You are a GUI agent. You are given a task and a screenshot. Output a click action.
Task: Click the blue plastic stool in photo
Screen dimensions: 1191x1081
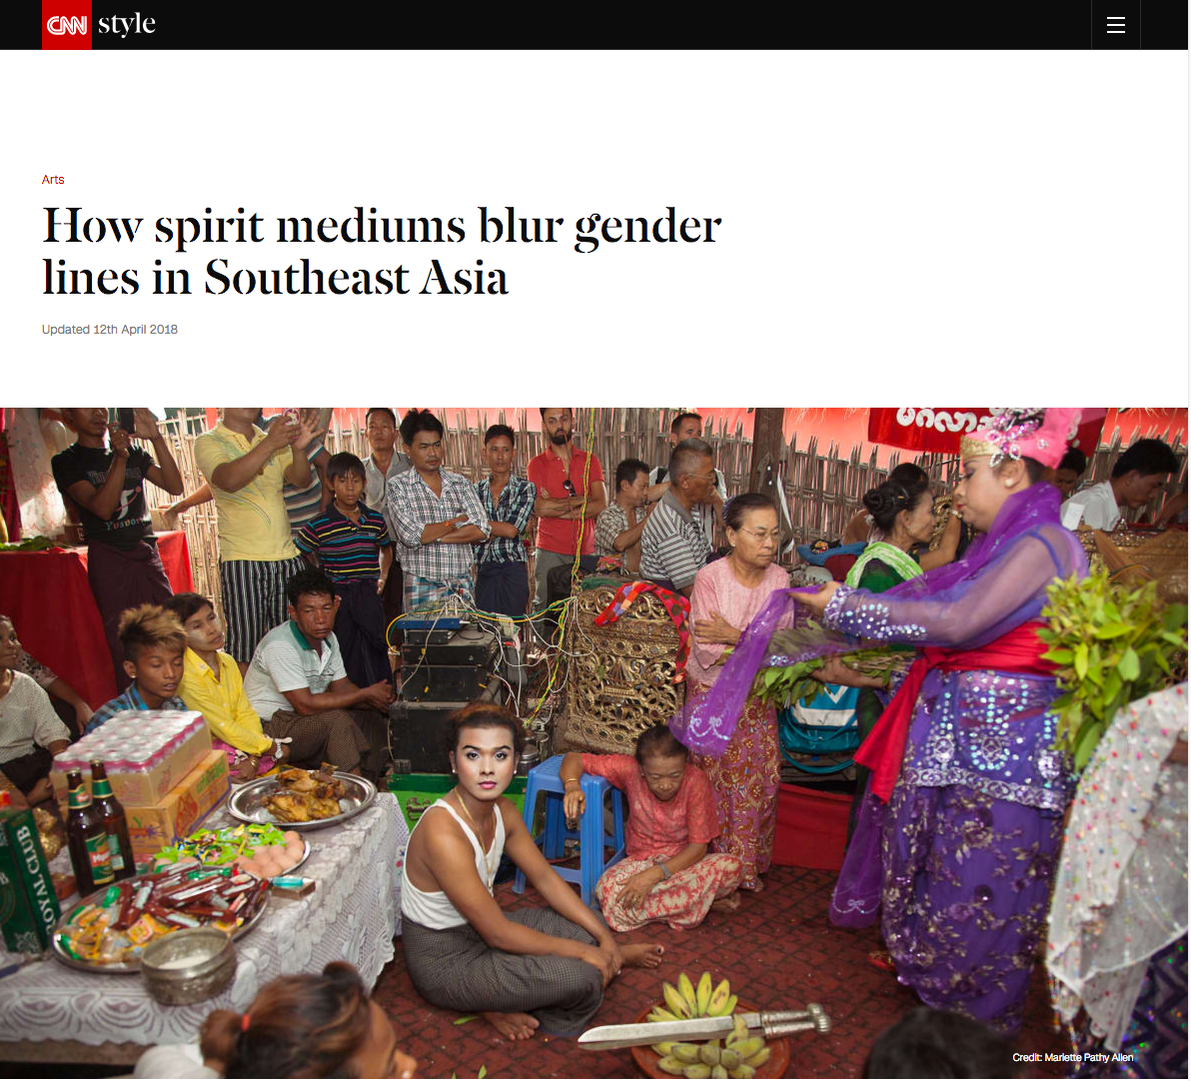[567, 826]
